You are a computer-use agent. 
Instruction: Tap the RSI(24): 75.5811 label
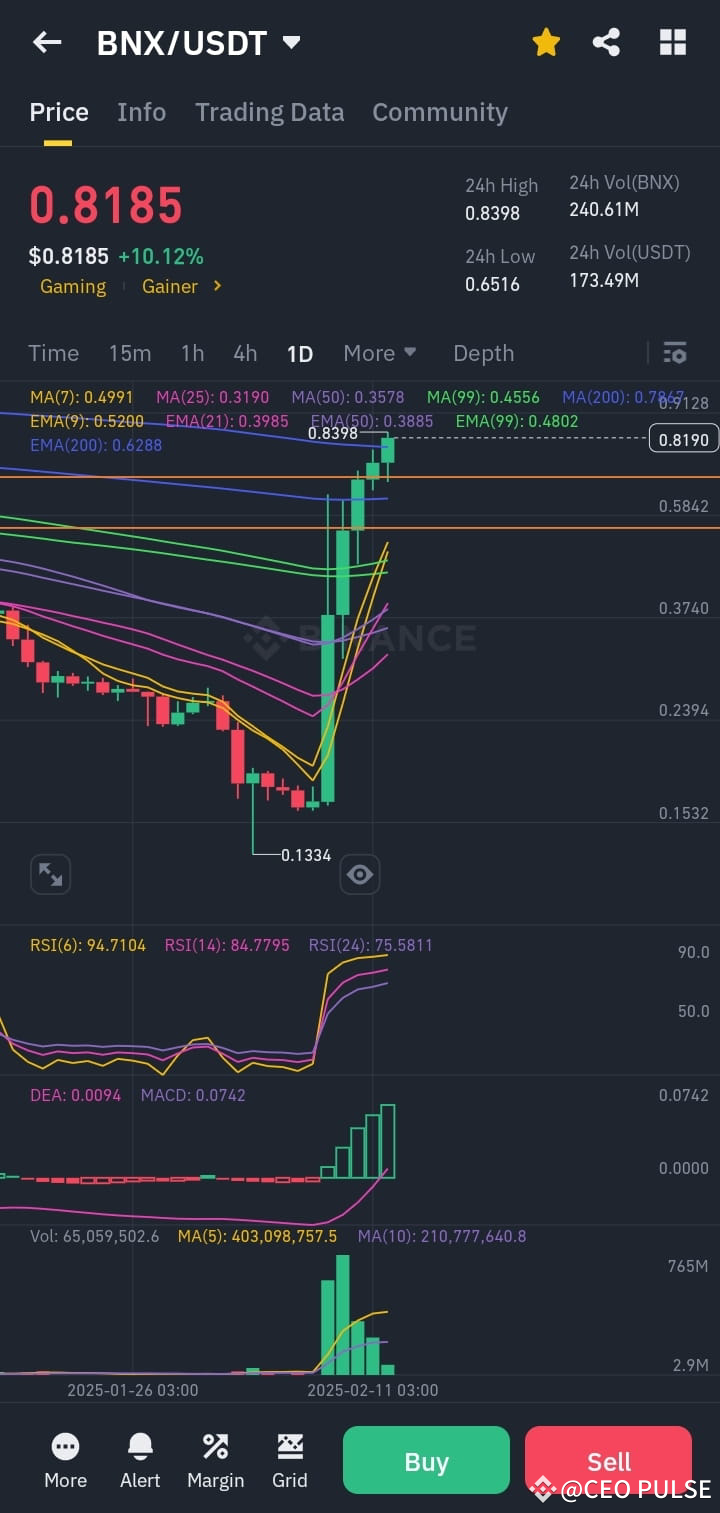click(370, 945)
